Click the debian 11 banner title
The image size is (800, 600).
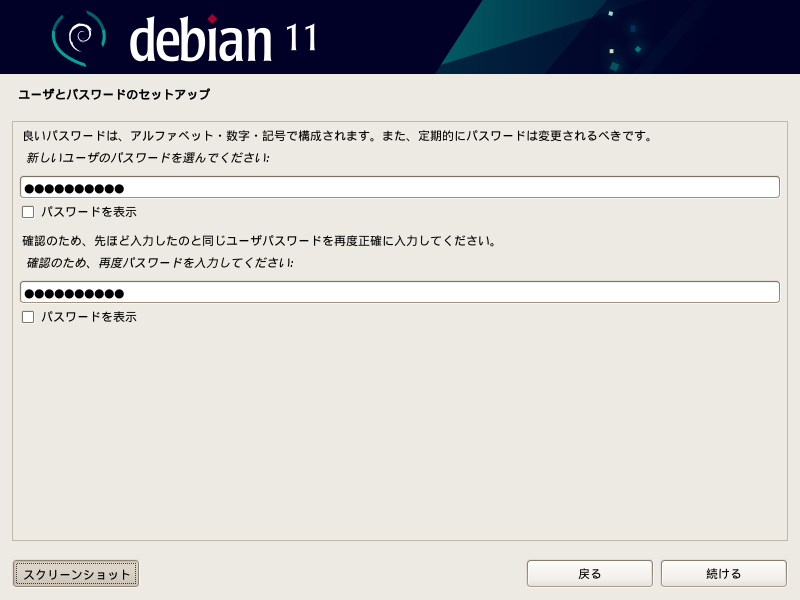223,39
